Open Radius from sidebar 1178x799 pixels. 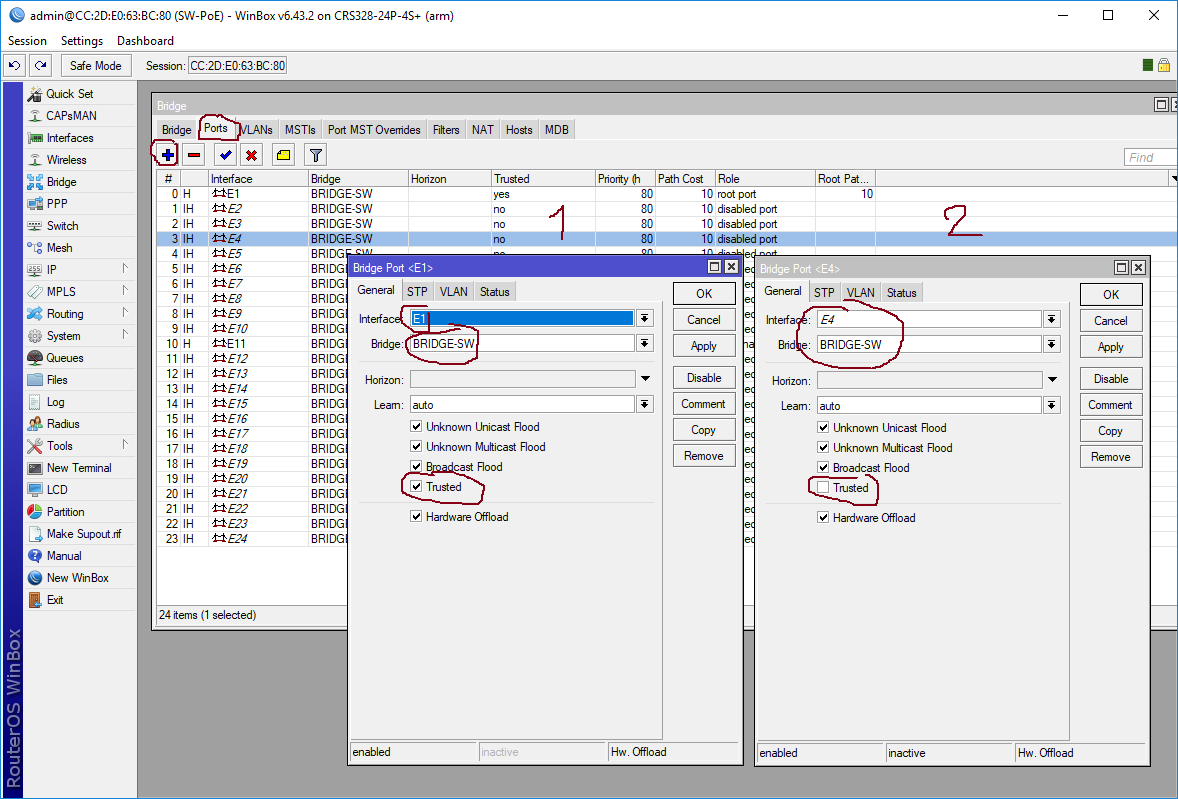(x=63, y=424)
